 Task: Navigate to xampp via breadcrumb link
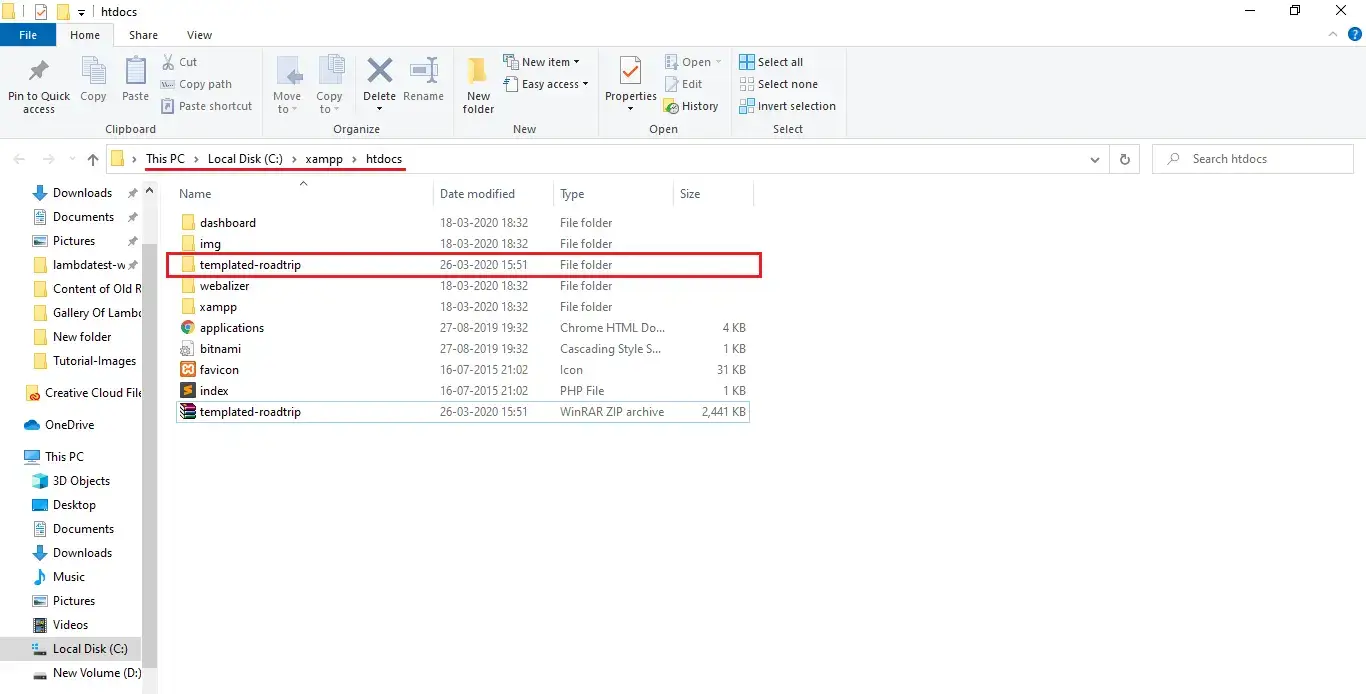point(324,158)
